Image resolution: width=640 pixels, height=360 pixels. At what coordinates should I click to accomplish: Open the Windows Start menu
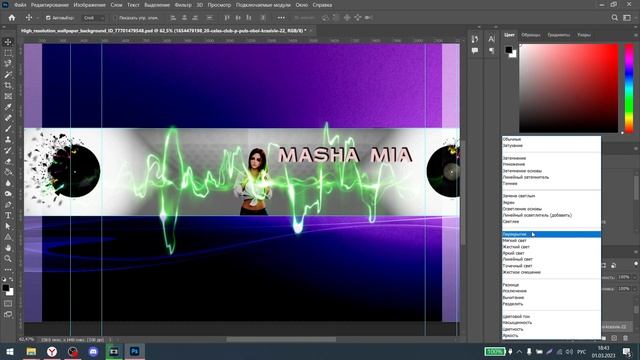[x=10, y=351]
